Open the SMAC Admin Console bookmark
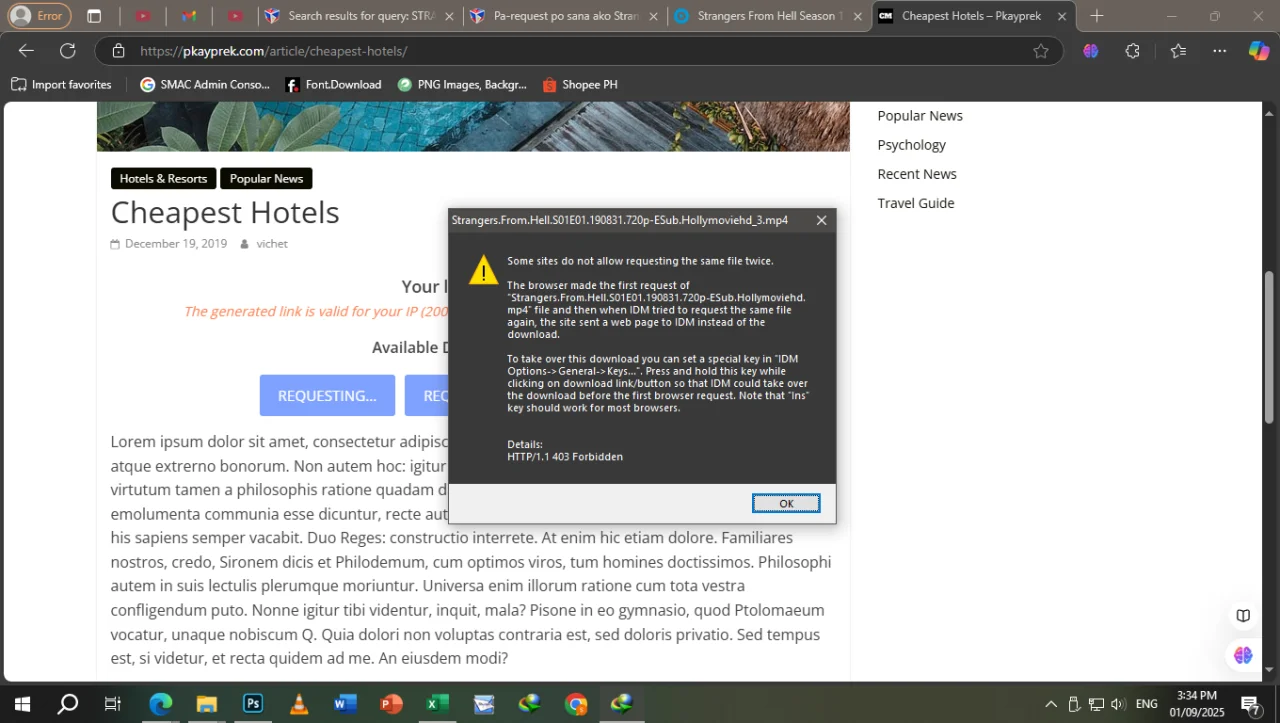The width and height of the screenshot is (1280, 723). pyautogui.click(x=205, y=85)
